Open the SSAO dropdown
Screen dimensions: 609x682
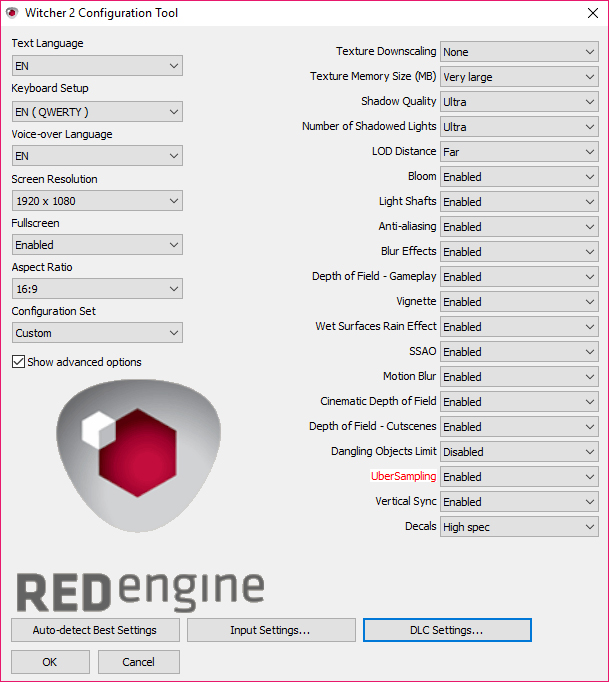click(x=519, y=352)
